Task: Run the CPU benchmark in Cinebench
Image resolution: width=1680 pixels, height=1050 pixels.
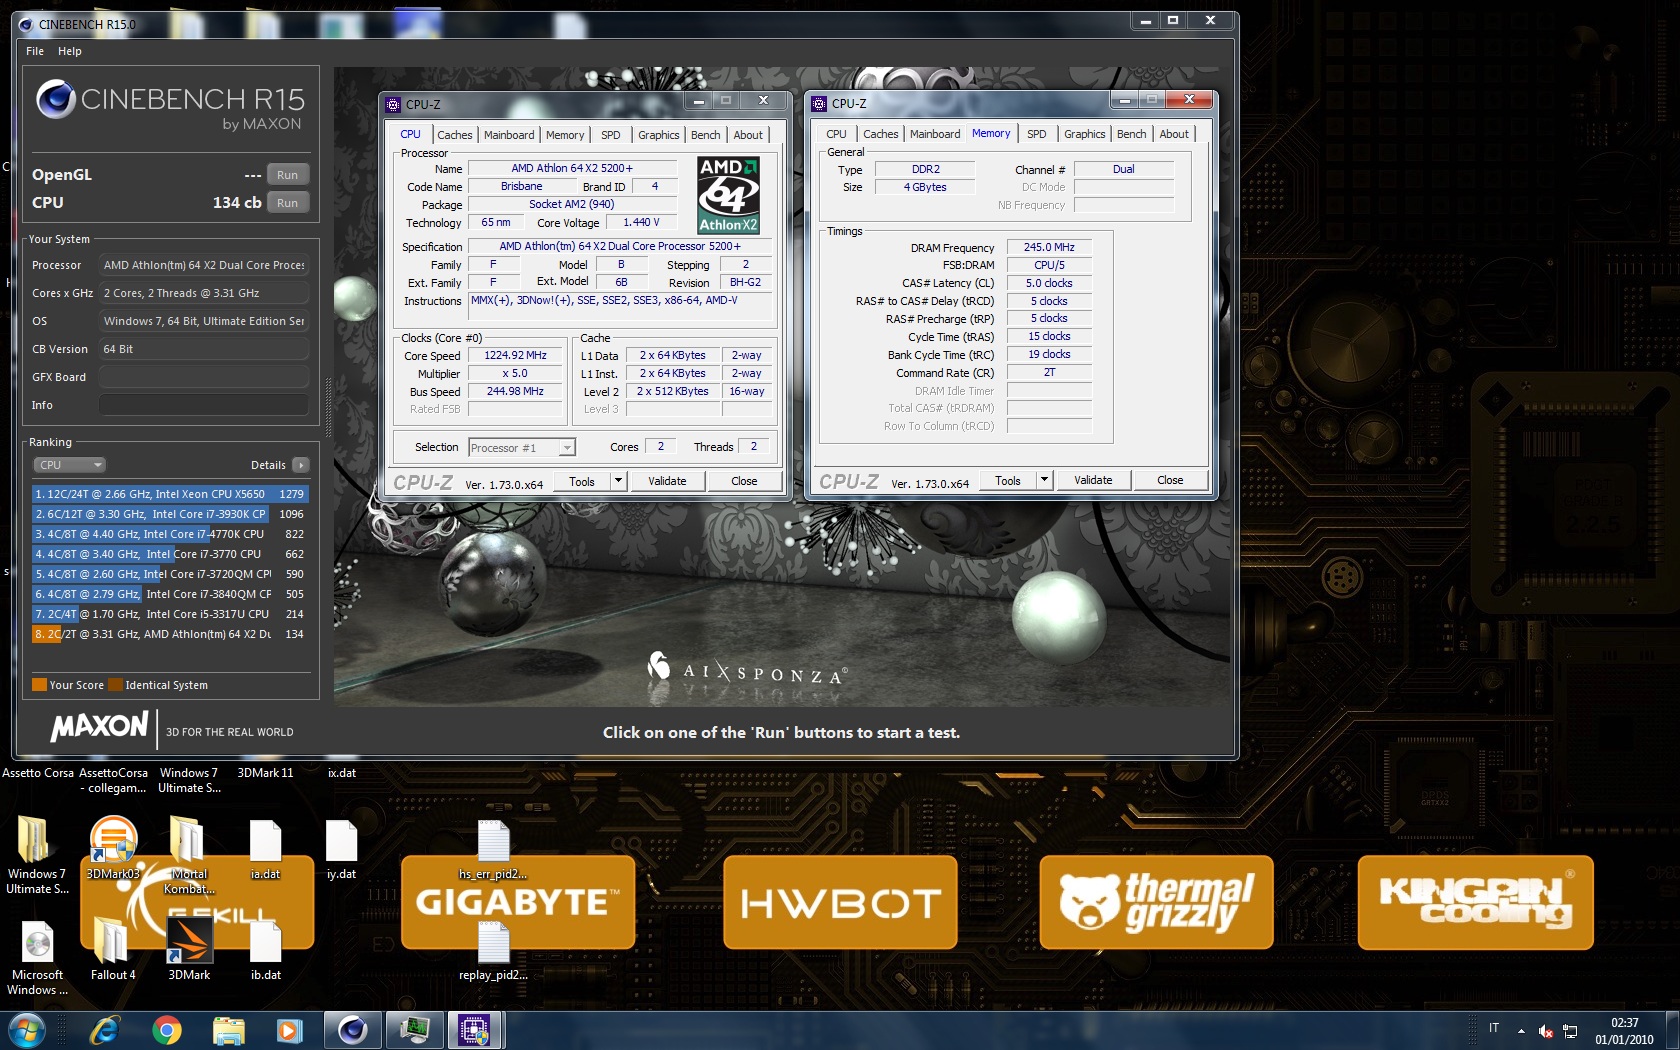Action: point(287,203)
